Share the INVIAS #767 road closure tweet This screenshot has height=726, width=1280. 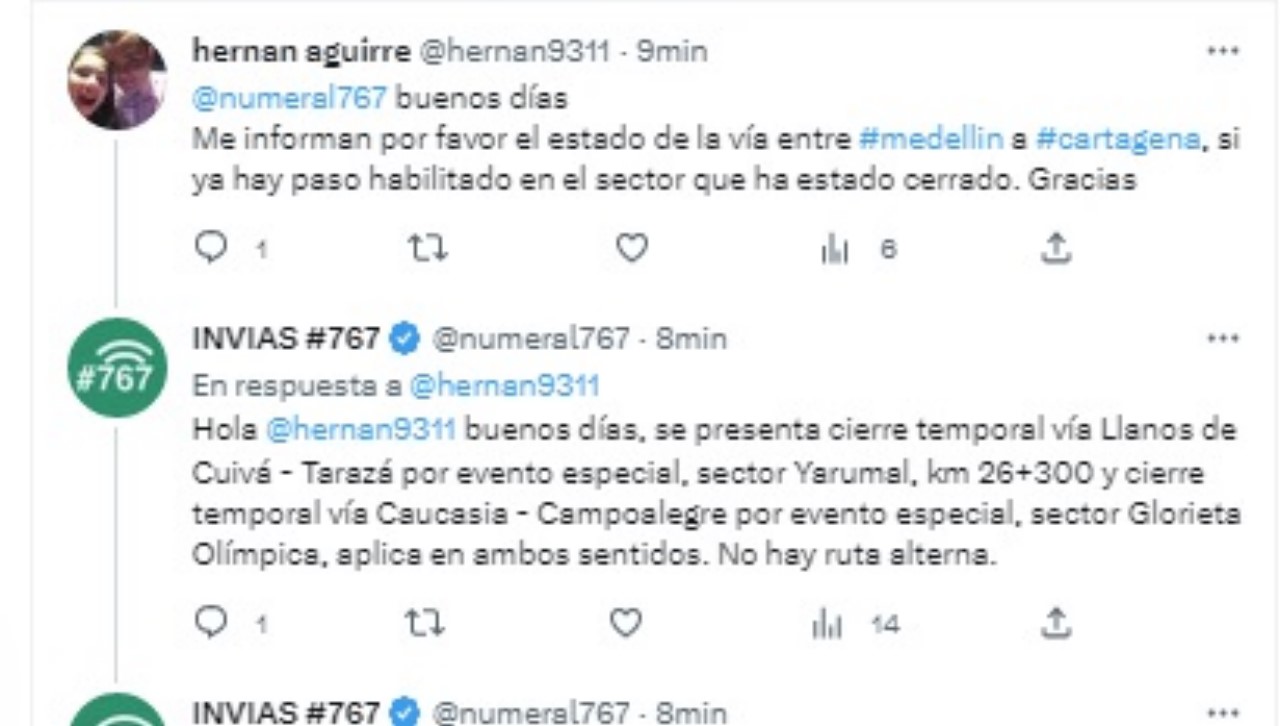(1056, 624)
